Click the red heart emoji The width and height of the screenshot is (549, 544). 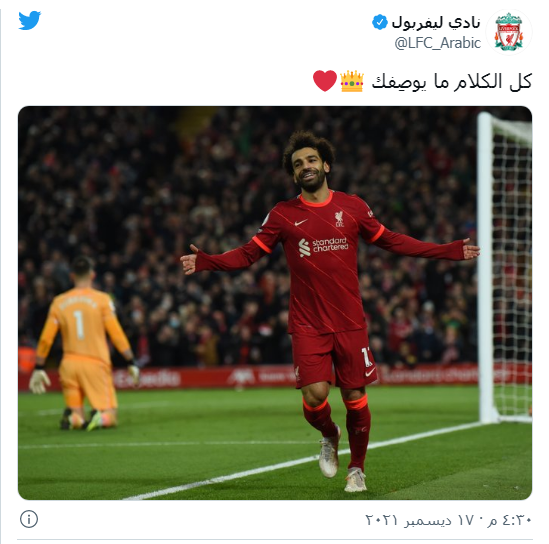(x=325, y=81)
